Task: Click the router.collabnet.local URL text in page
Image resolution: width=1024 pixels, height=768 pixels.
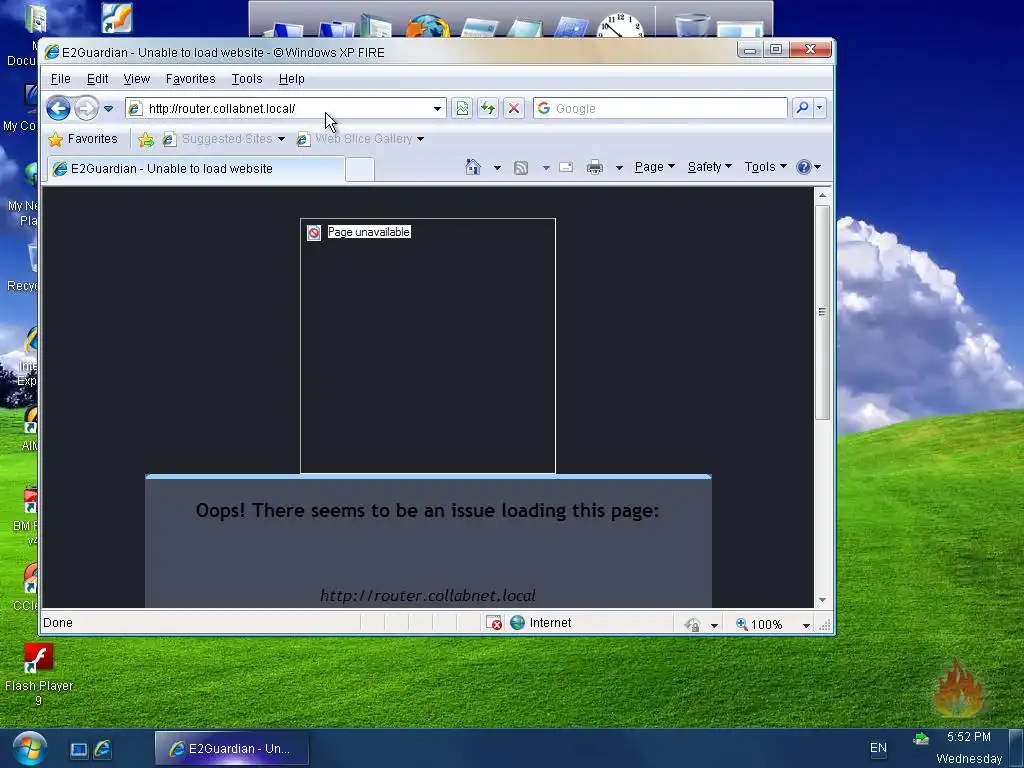Action: tap(428, 596)
